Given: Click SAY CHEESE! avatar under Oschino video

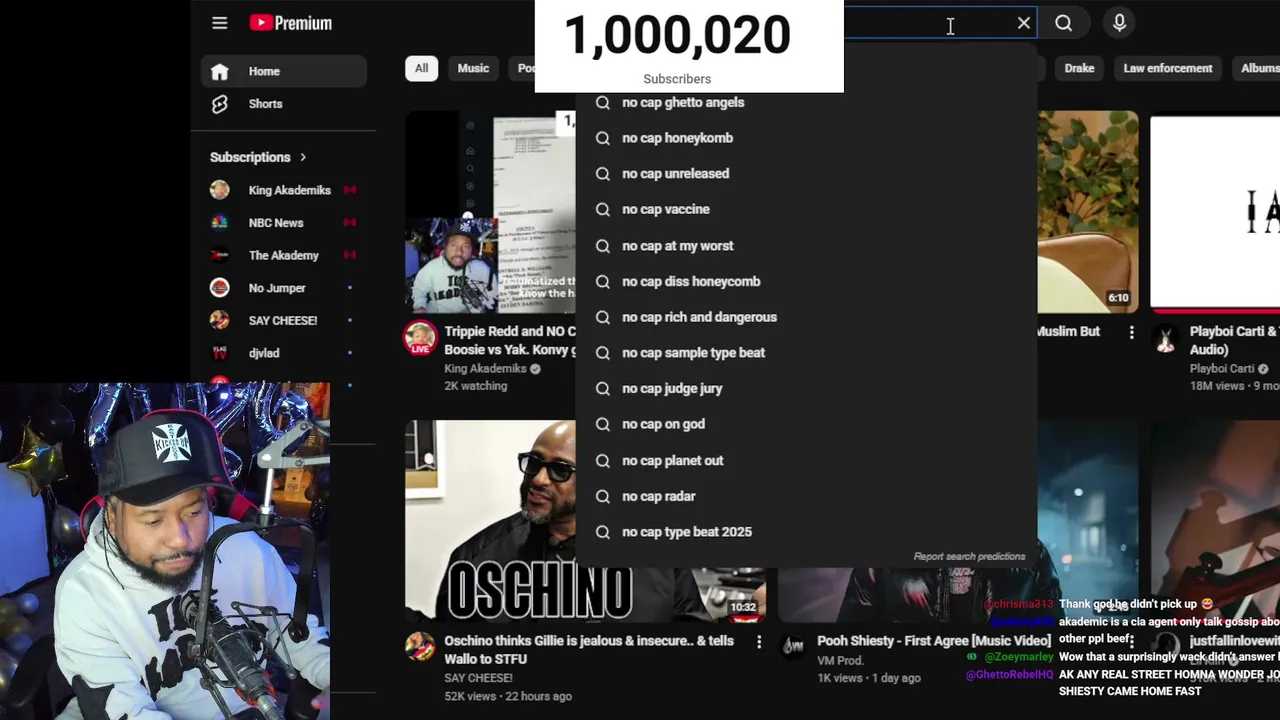Looking at the screenshot, I should point(420,647).
